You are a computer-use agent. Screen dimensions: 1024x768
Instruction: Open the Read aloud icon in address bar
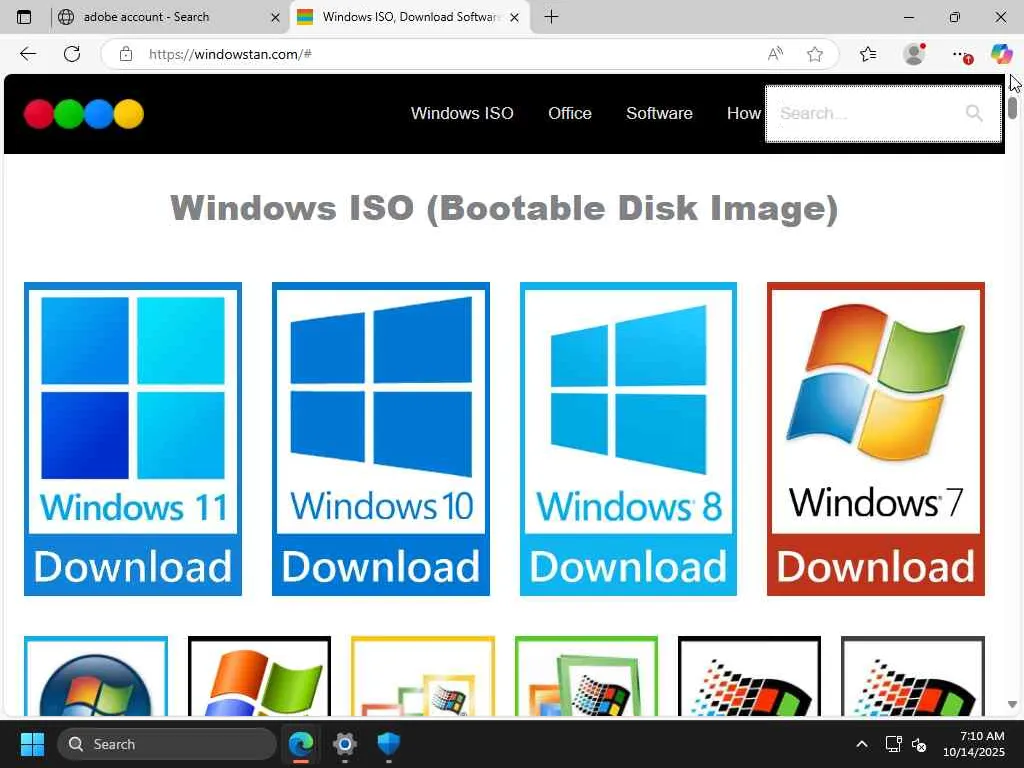coord(775,54)
